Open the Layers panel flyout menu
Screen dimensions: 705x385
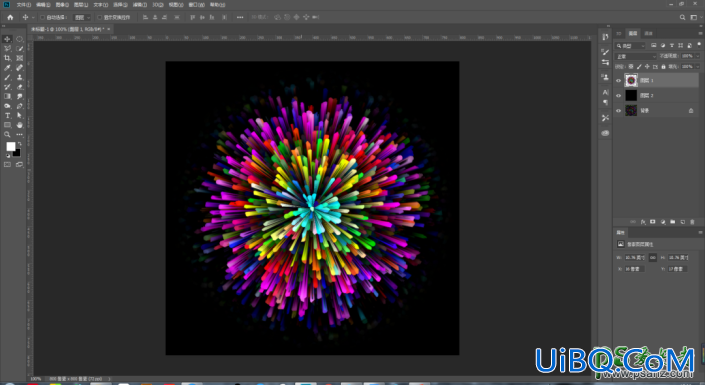click(x=701, y=33)
